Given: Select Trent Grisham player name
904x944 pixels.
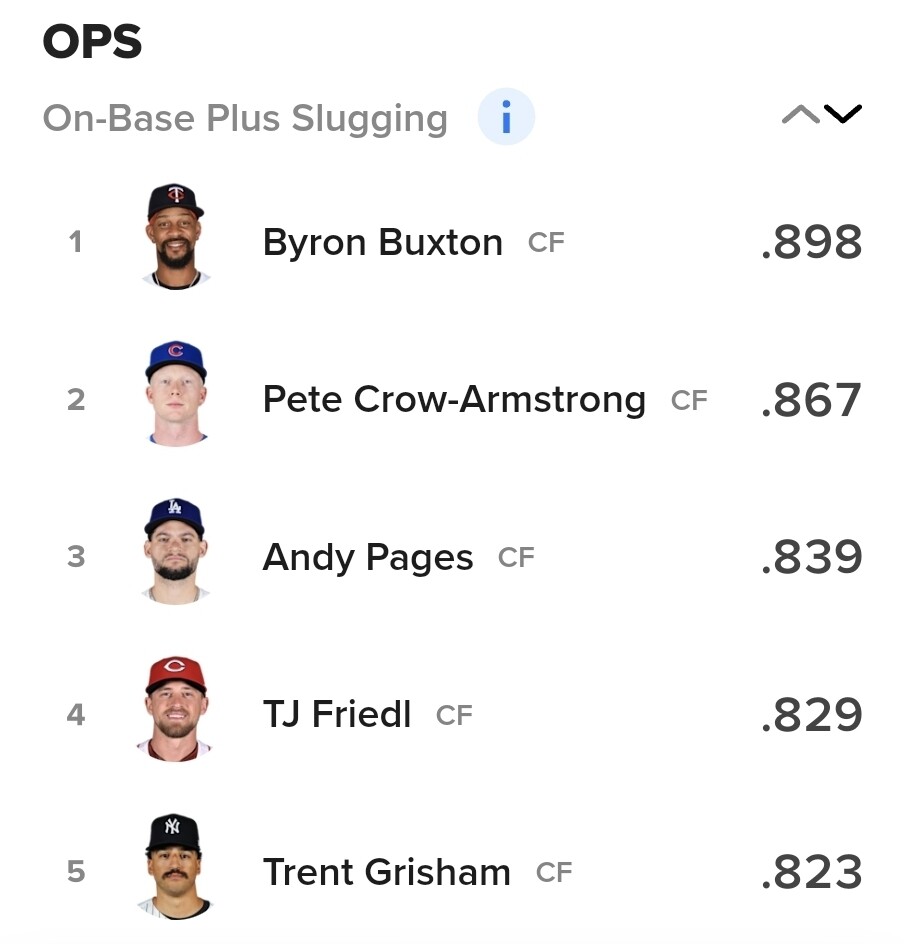Looking at the screenshot, I should tap(386, 872).
